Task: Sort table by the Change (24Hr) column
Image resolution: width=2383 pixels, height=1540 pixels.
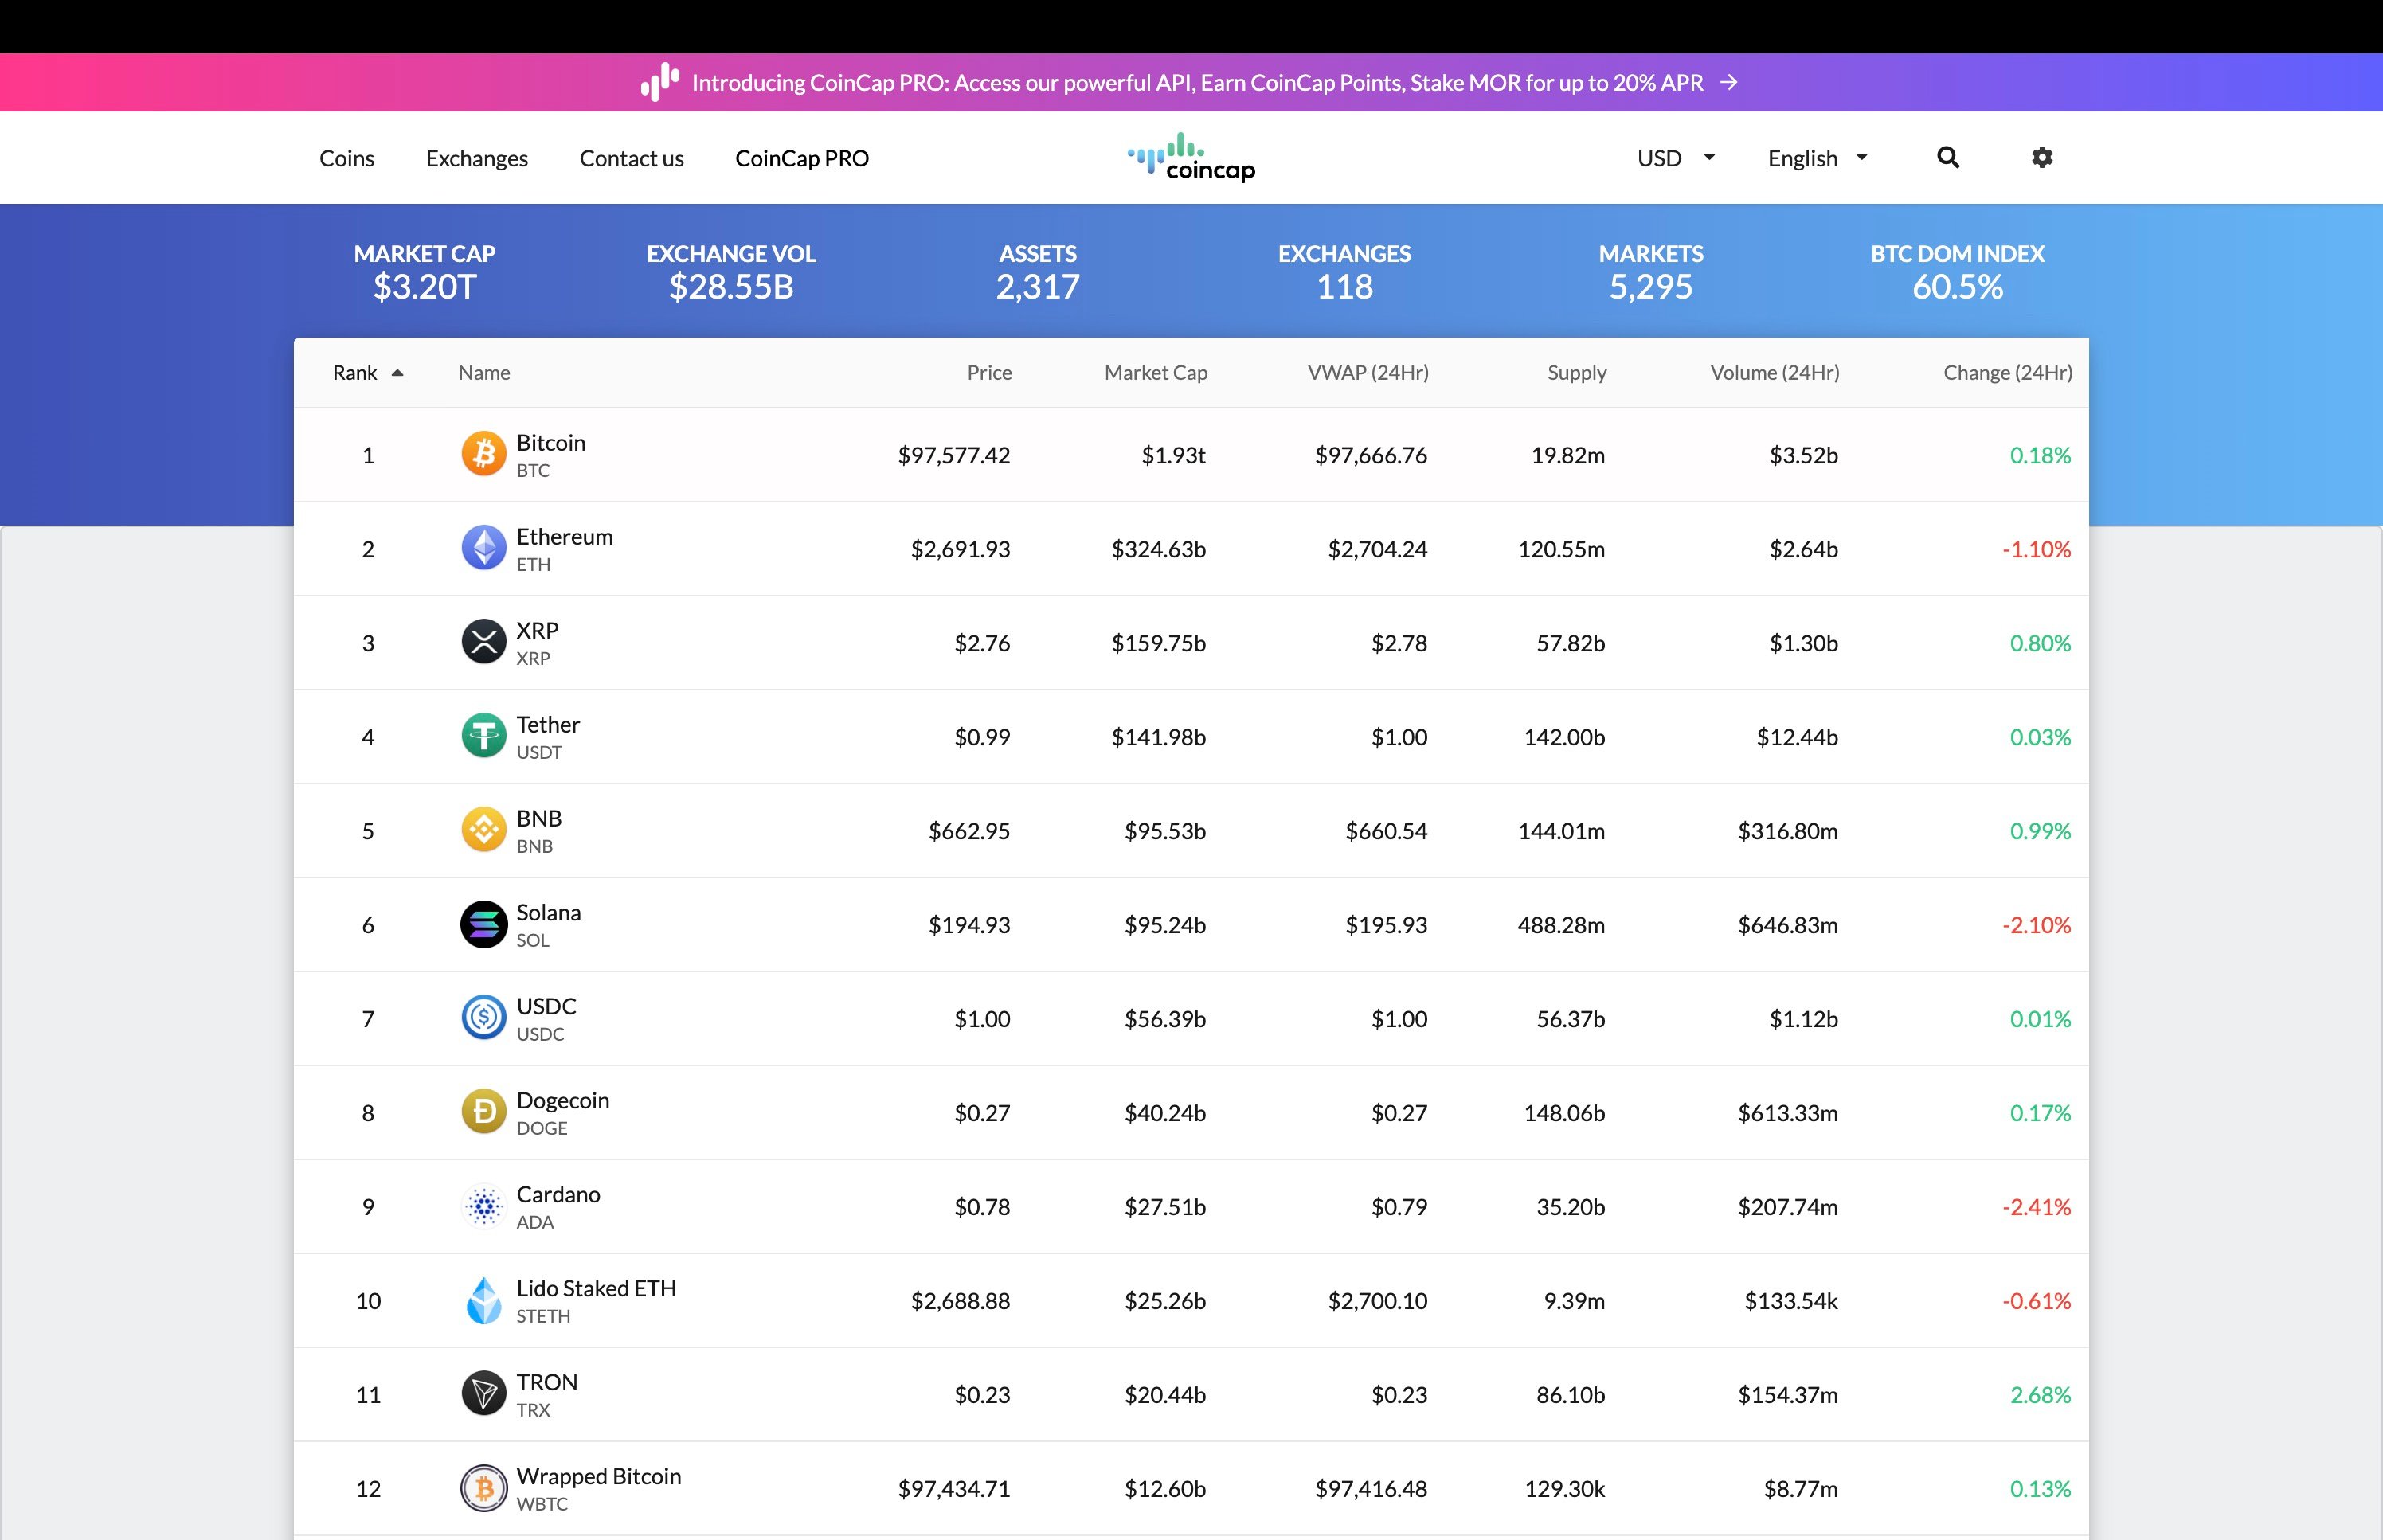Action: point(2008,372)
